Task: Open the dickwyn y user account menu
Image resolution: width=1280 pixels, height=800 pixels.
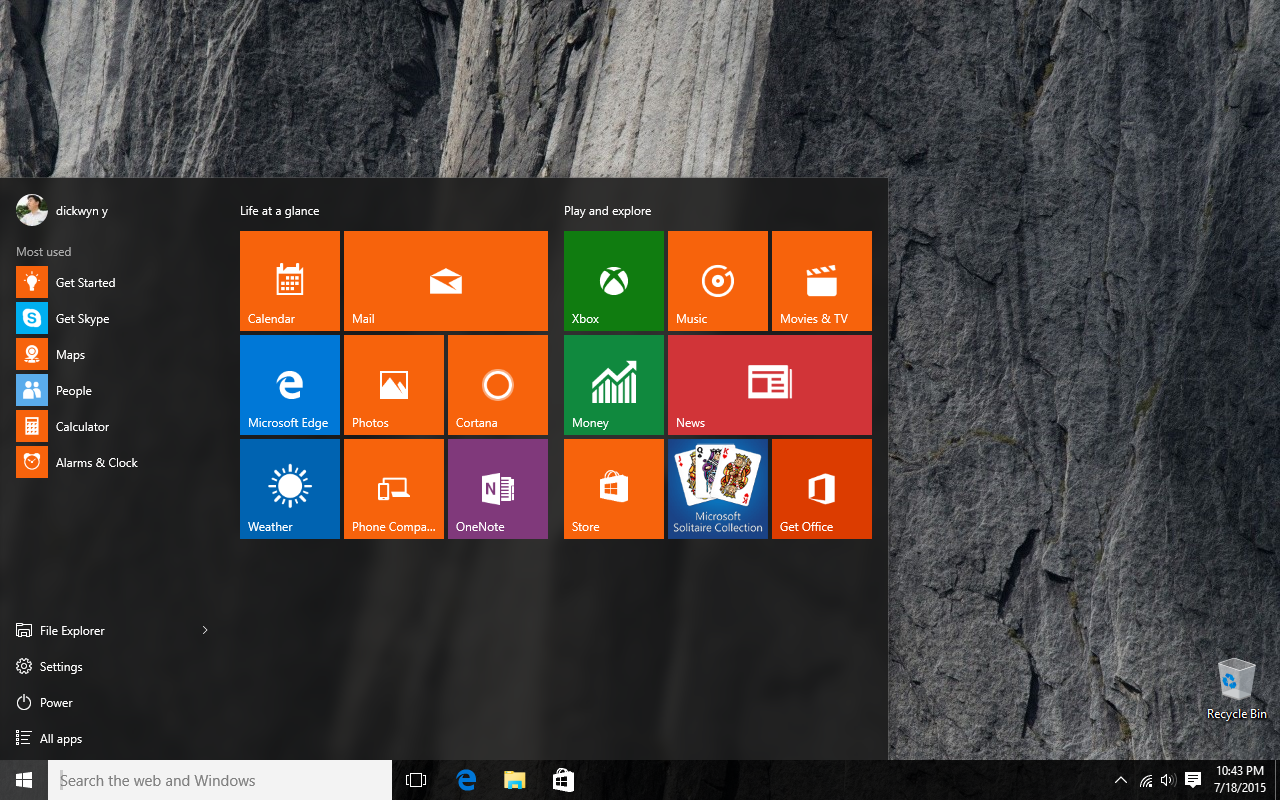Action: (x=62, y=211)
